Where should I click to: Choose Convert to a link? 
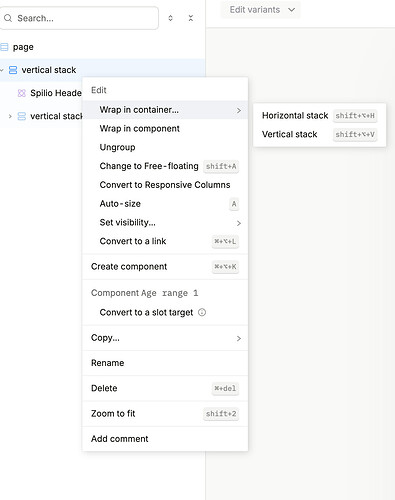[x=165, y=241]
